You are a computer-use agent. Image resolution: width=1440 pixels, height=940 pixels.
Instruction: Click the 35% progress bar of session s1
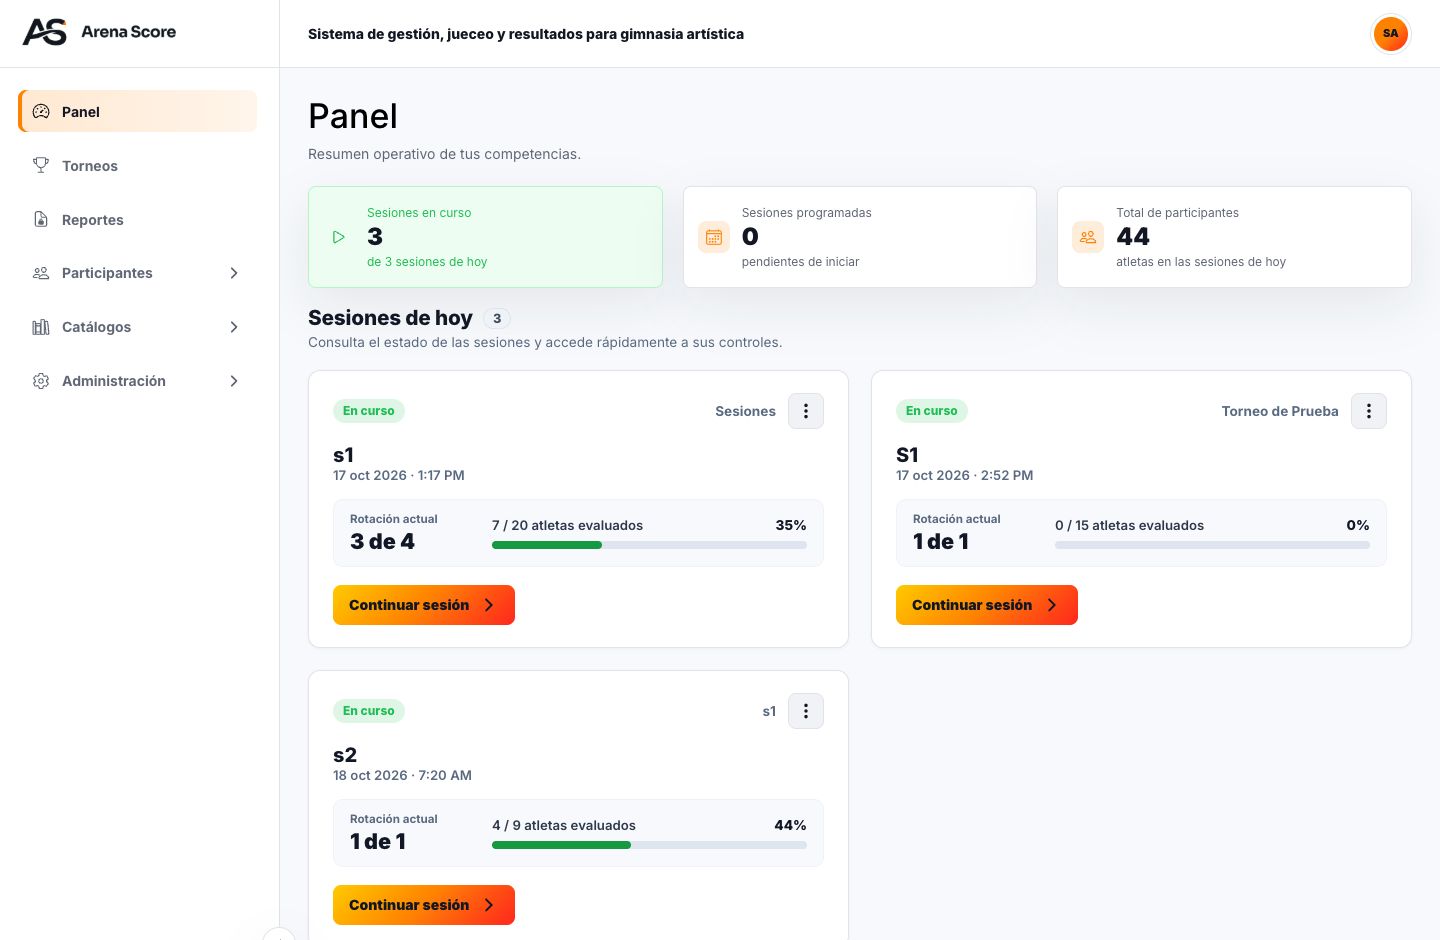[649, 545]
